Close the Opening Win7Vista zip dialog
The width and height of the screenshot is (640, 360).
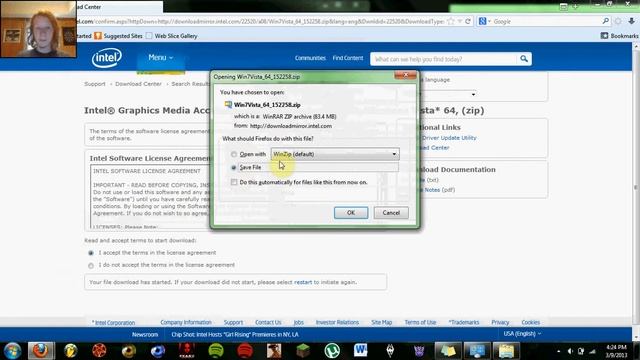click(406, 75)
